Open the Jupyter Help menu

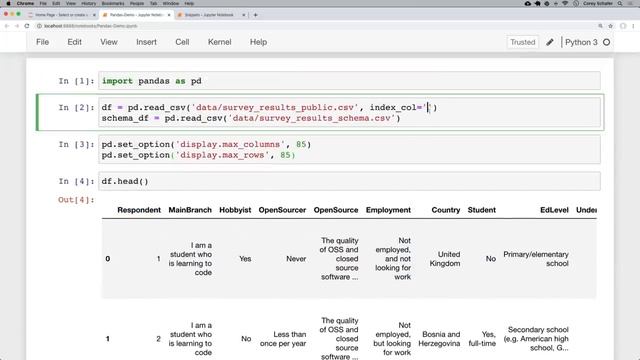258,42
